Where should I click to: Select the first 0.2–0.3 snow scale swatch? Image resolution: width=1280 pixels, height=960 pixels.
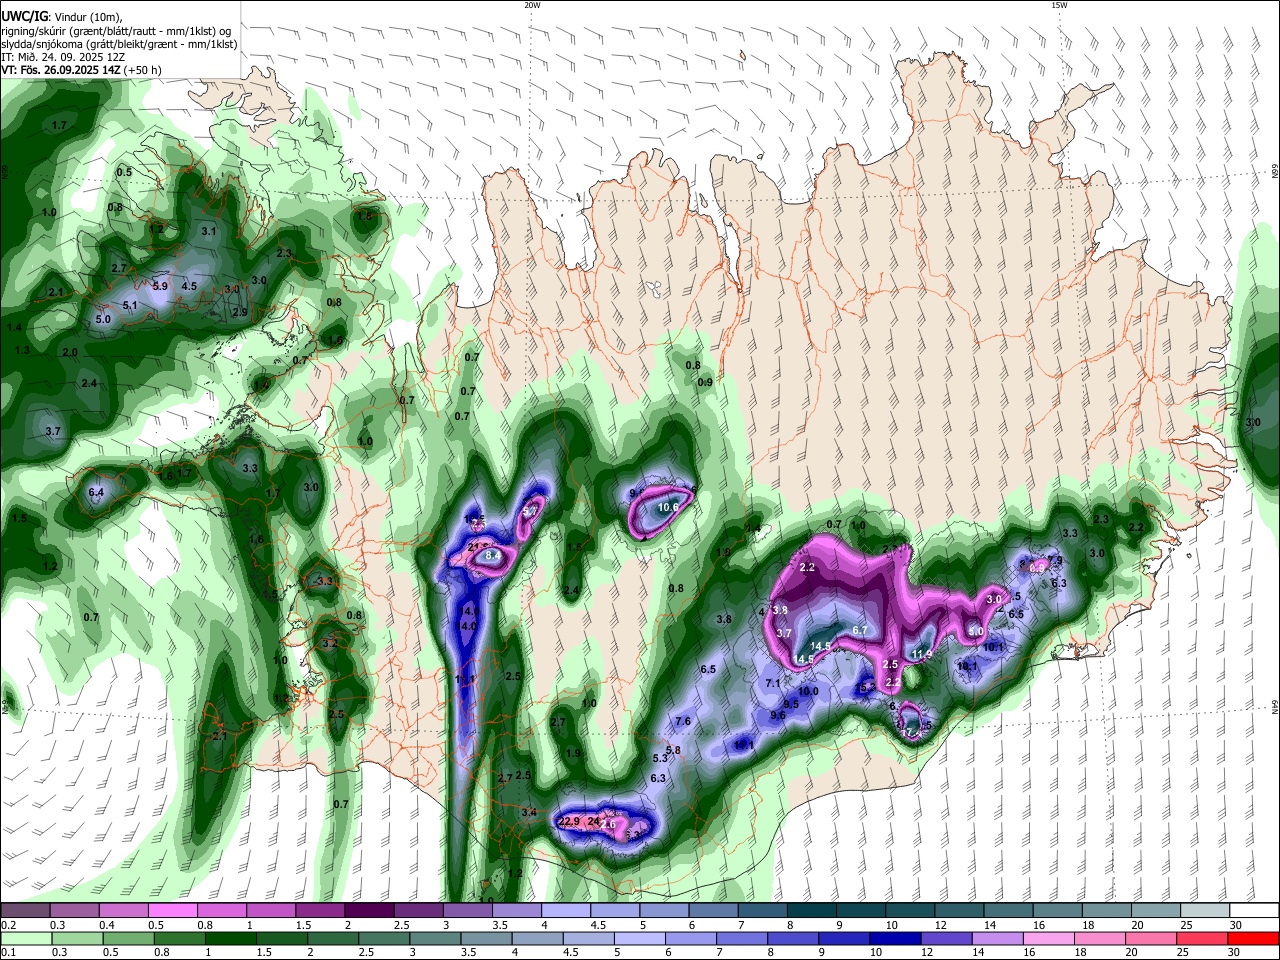[26, 911]
